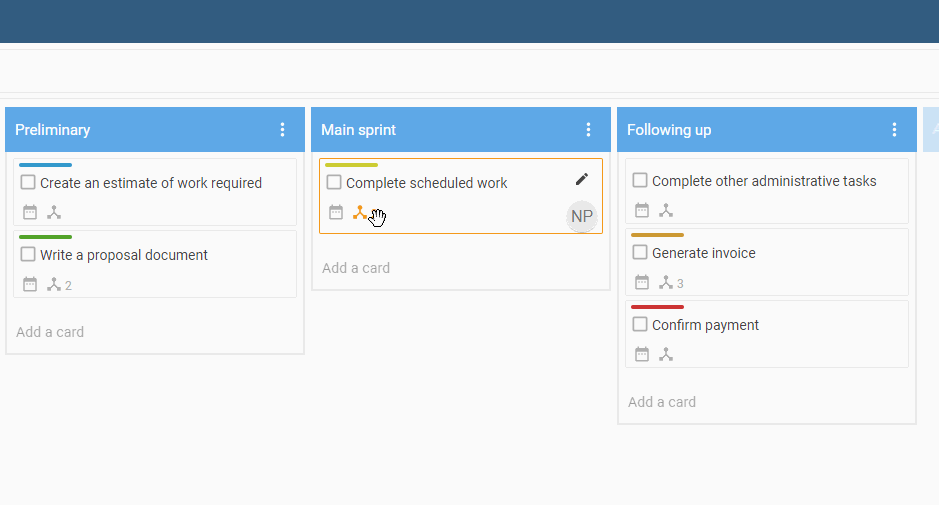Open the Preliminary list options menu
This screenshot has width=939, height=505.
[283, 129]
